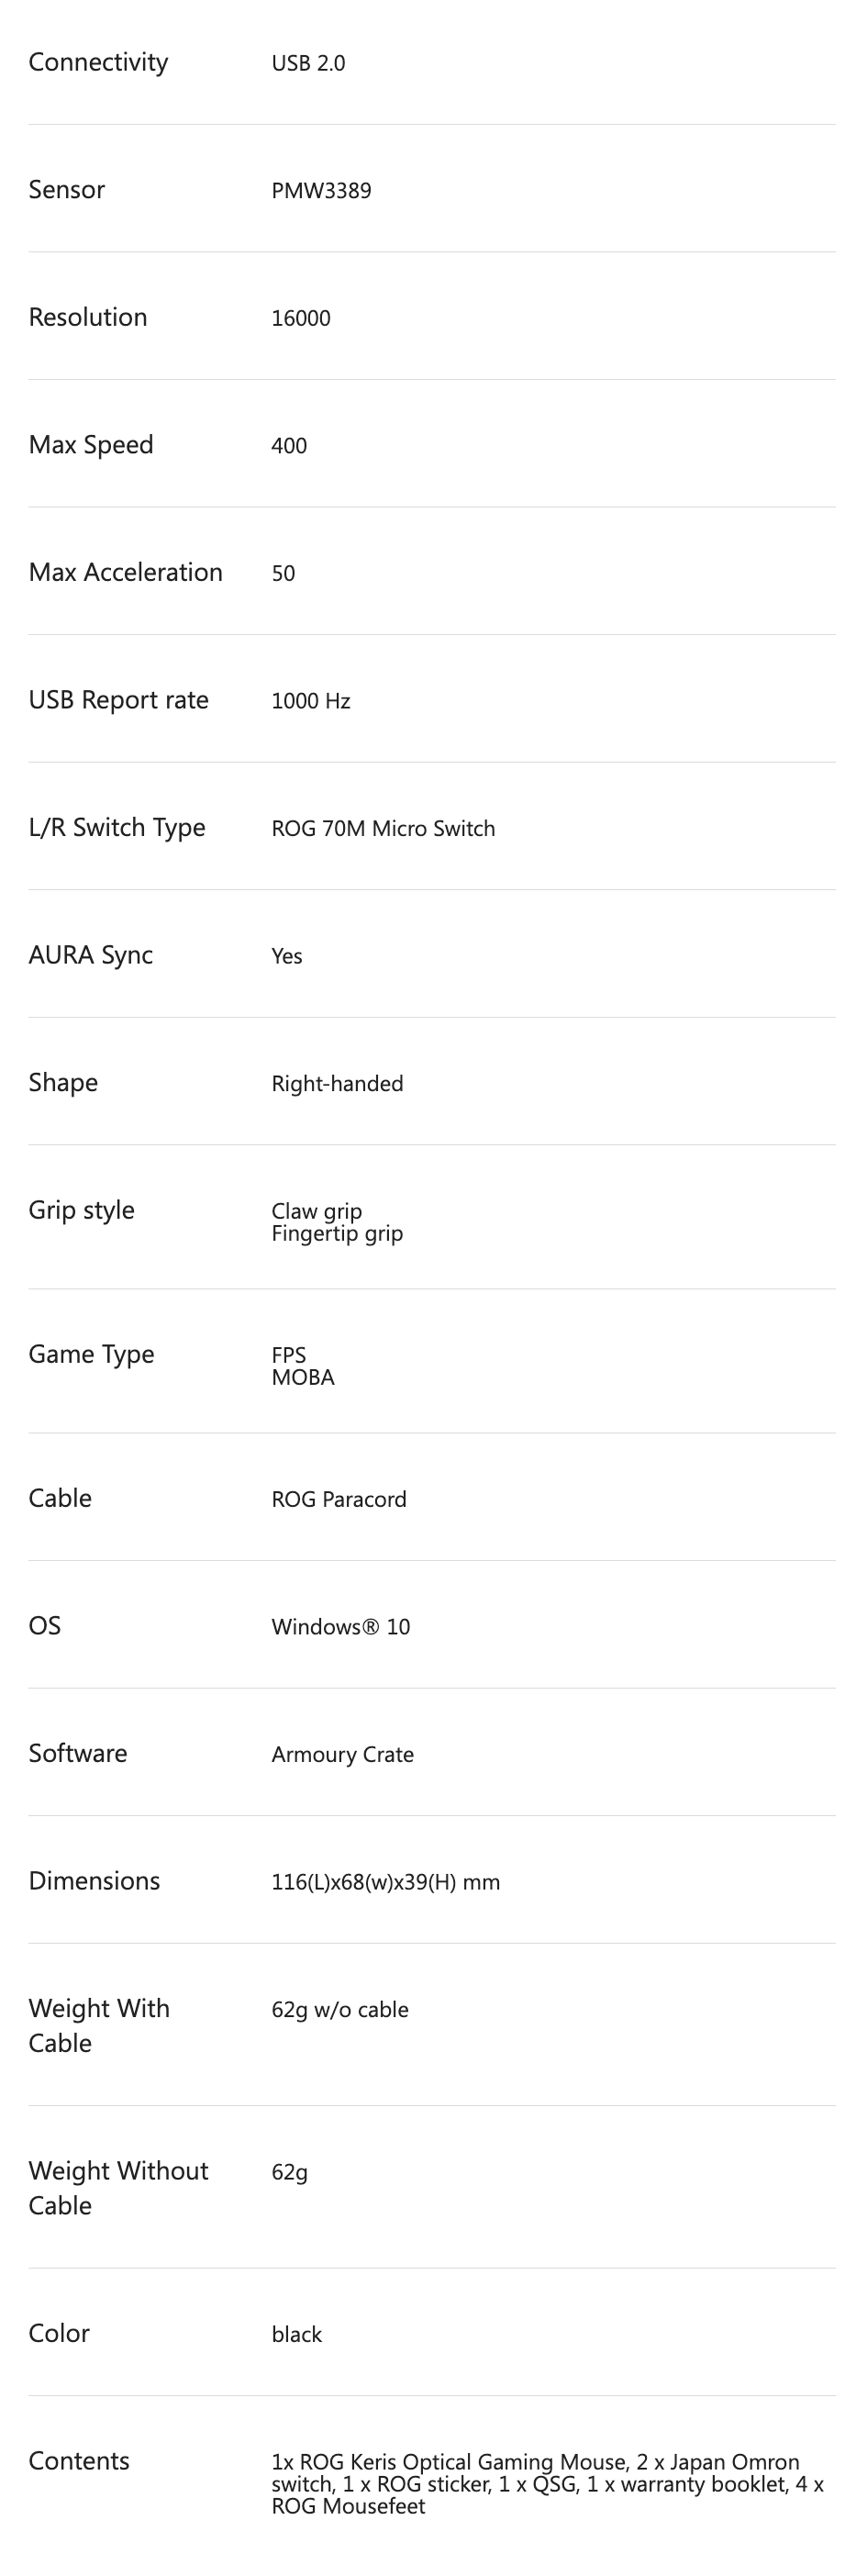Click the Claw grip text
This screenshot has height=2576, width=845.
point(316,1210)
